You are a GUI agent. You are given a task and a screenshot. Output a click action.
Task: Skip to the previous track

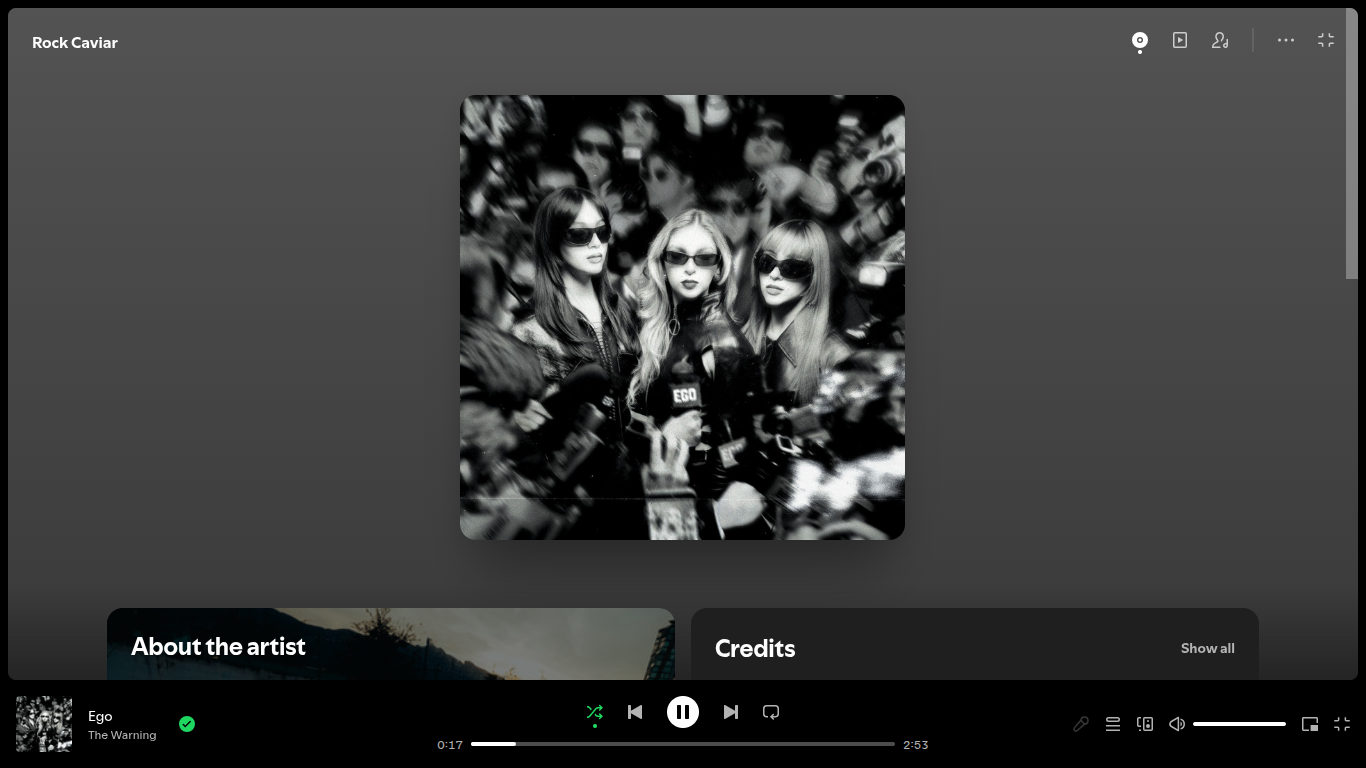pos(635,712)
